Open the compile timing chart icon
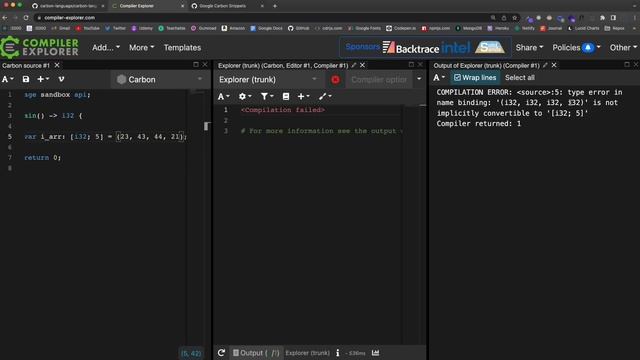Screen dimensions: 640x360 376,353
